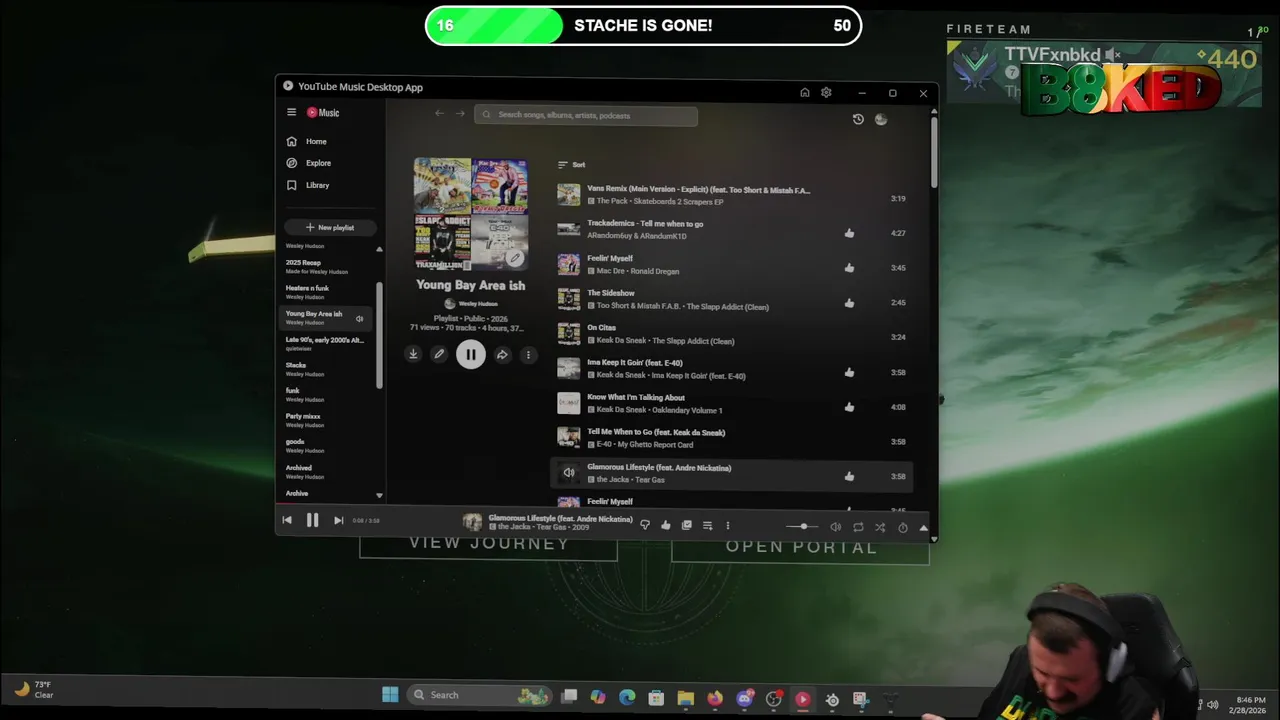1280x720 pixels.
Task: Click the Mac Dre artist link
Action: pos(610,271)
